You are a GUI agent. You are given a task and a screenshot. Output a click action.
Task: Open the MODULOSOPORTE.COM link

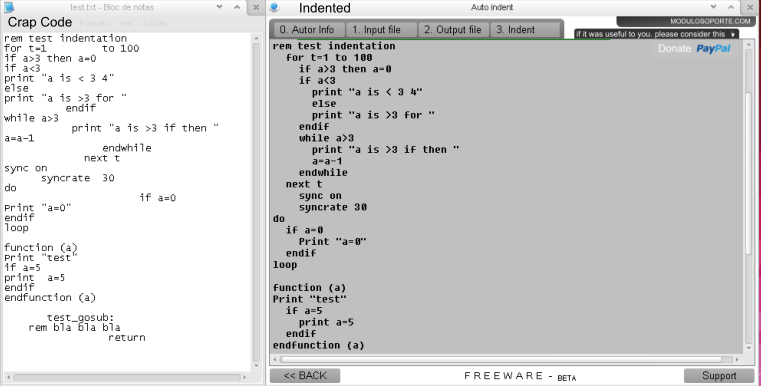tap(710, 21)
